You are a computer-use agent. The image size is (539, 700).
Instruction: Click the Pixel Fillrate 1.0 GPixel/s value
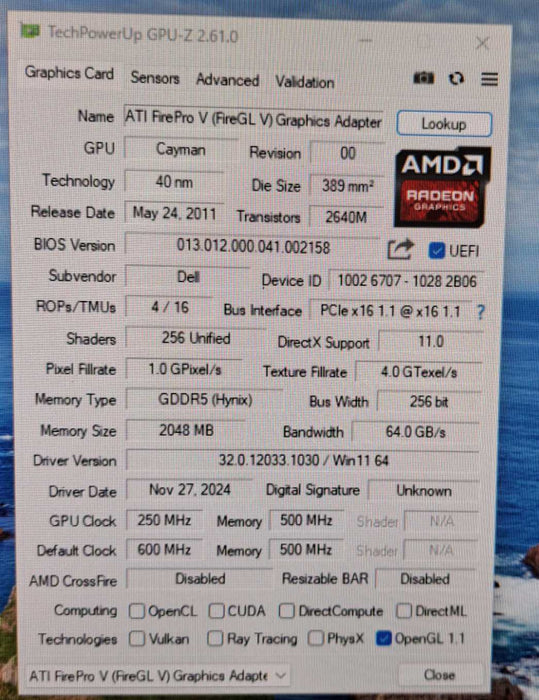184,370
